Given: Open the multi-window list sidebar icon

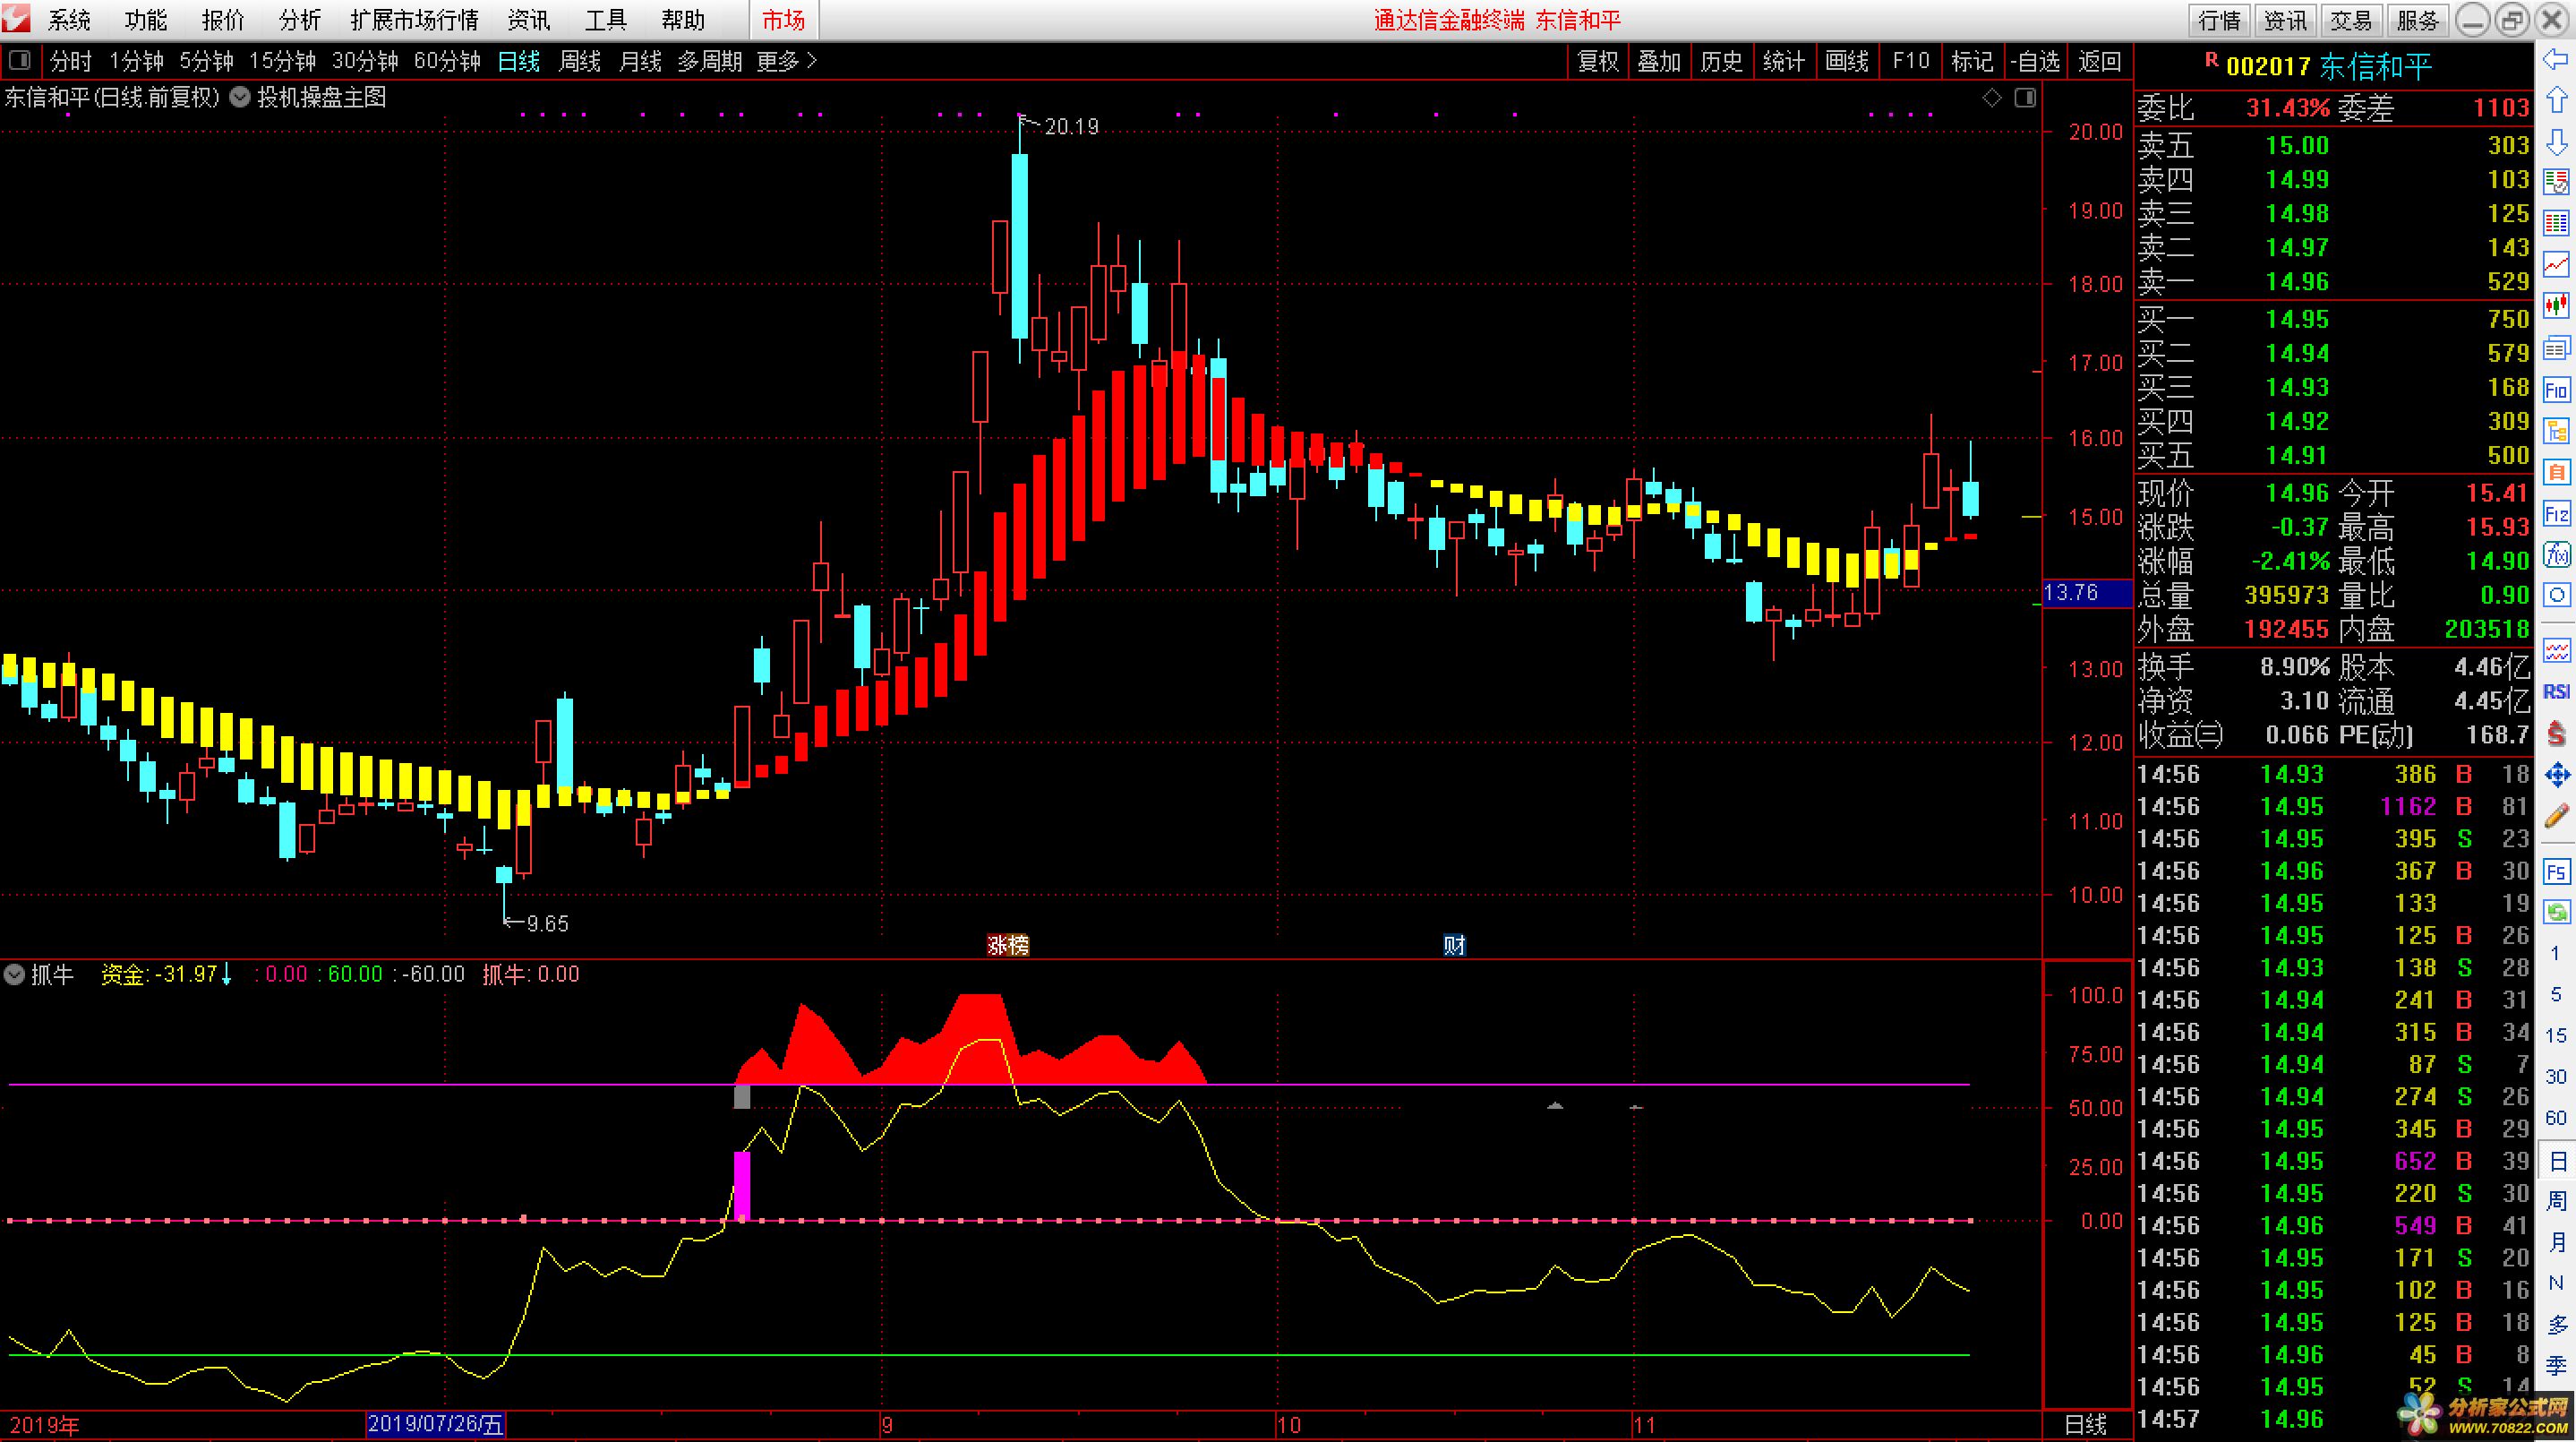Looking at the screenshot, I should tap(2557, 347).
